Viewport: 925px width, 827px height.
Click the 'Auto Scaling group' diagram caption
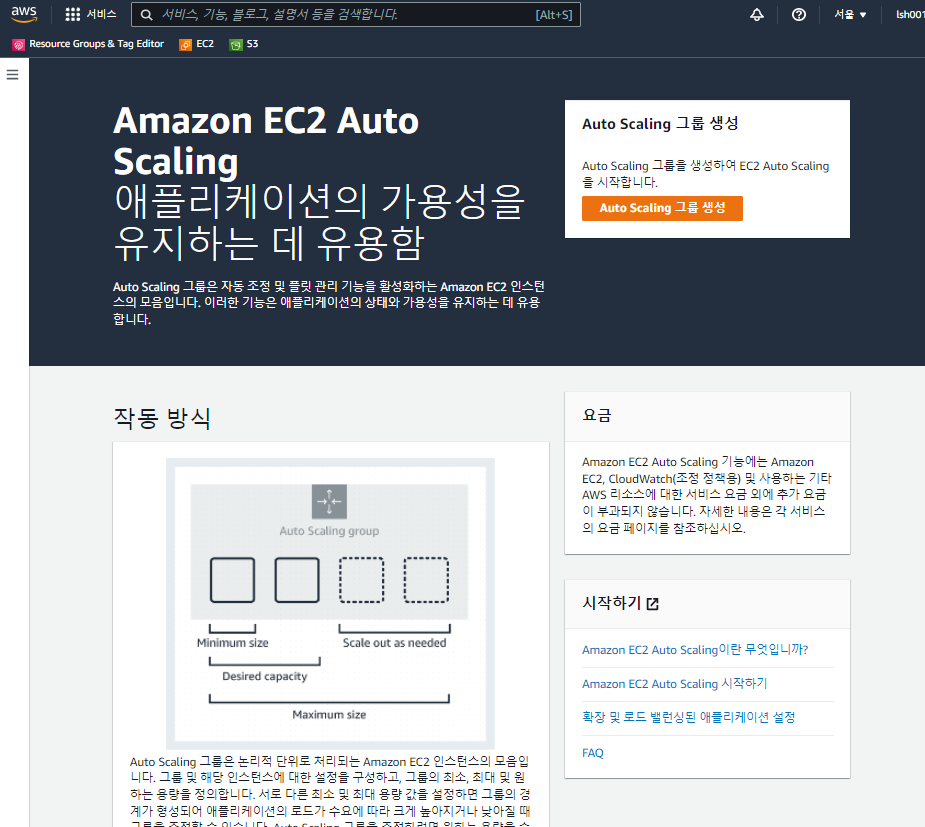pos(329,531)
